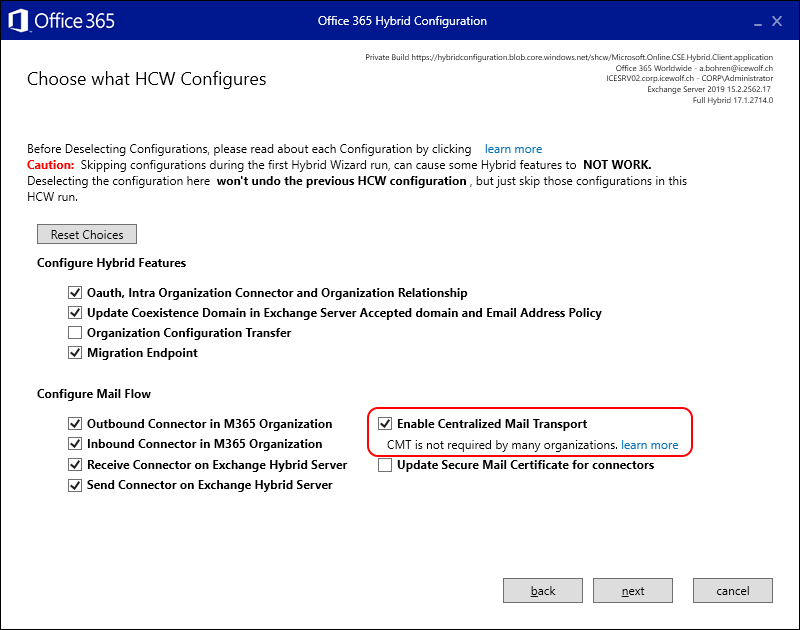Enable Organization Configuration Transfer checkbox
800x630 pixels.
(x=75, y=333)
